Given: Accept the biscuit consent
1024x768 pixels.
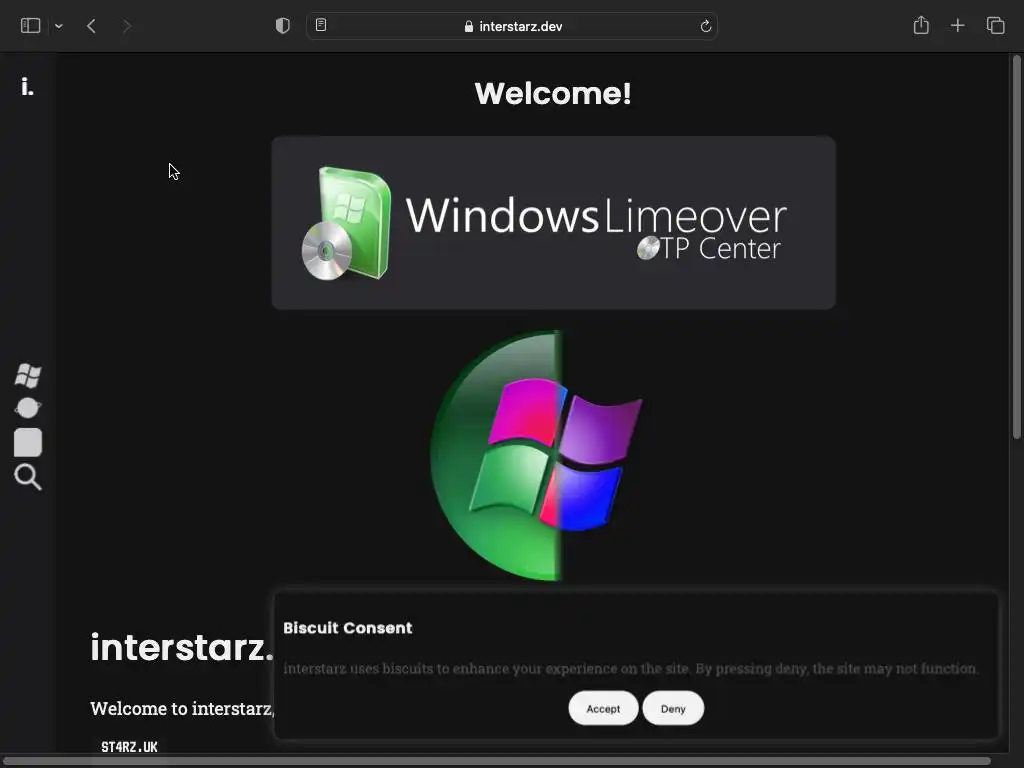Looking at the screenshot, I should 603,709.
